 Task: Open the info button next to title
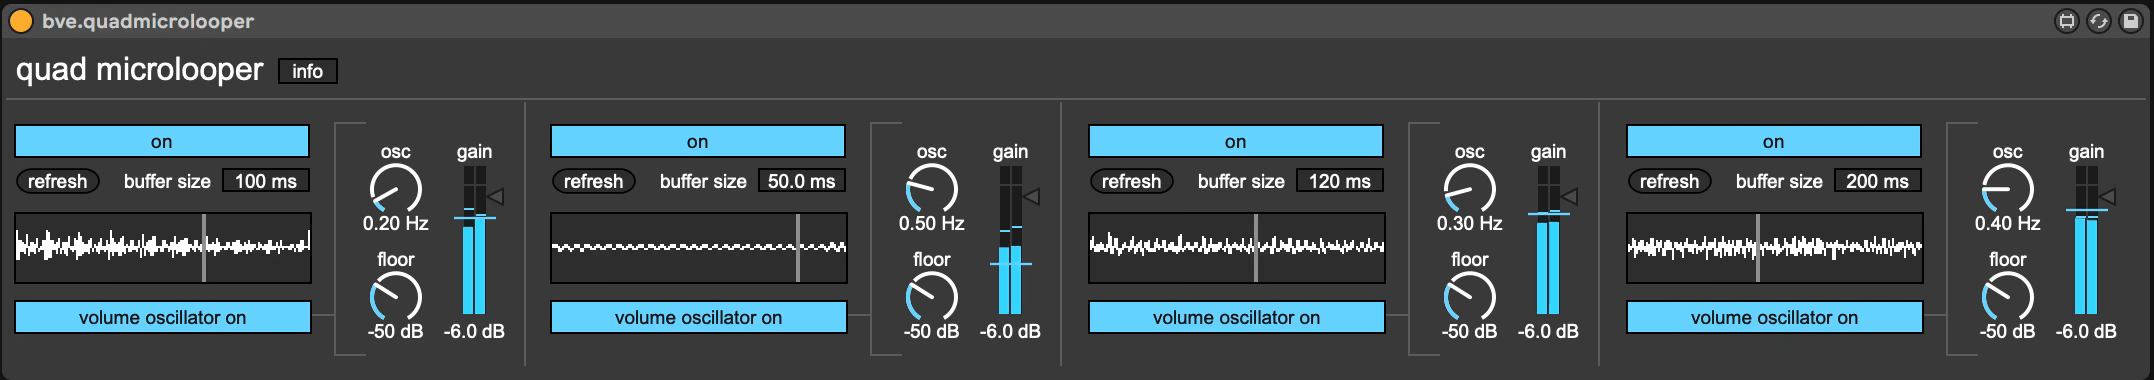[x=308, y=71]
